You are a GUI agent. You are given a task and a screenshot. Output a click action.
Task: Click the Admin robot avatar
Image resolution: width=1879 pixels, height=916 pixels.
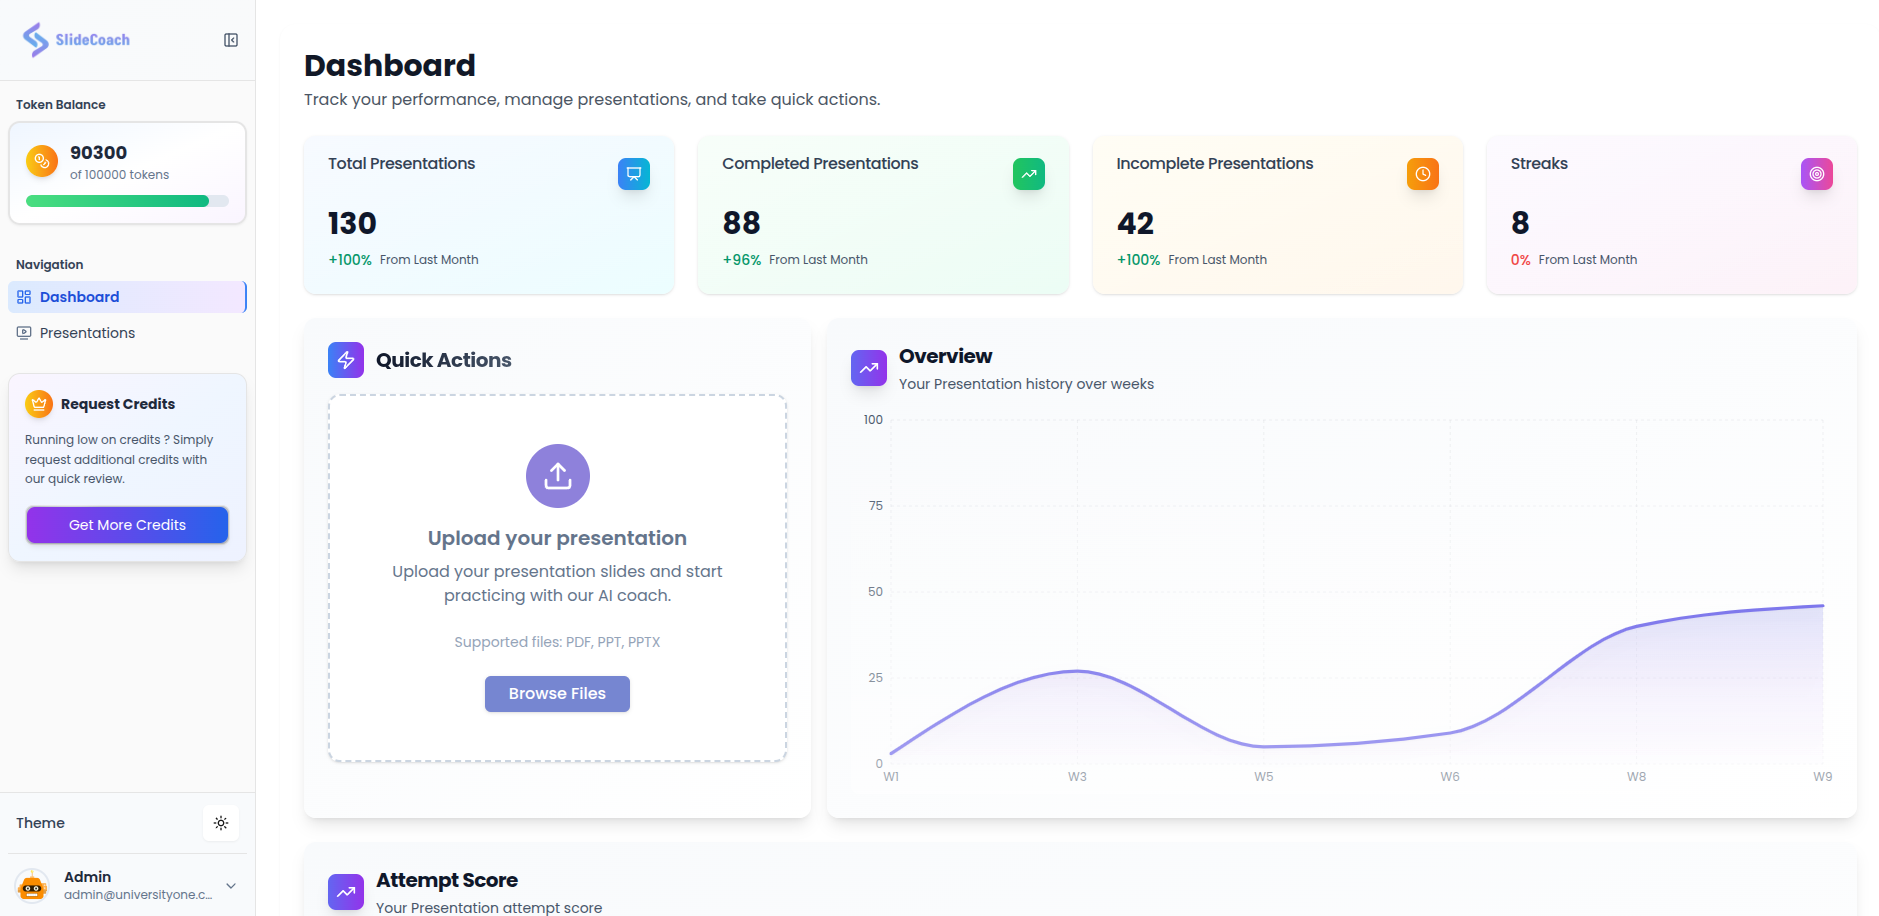click(33, 885)
